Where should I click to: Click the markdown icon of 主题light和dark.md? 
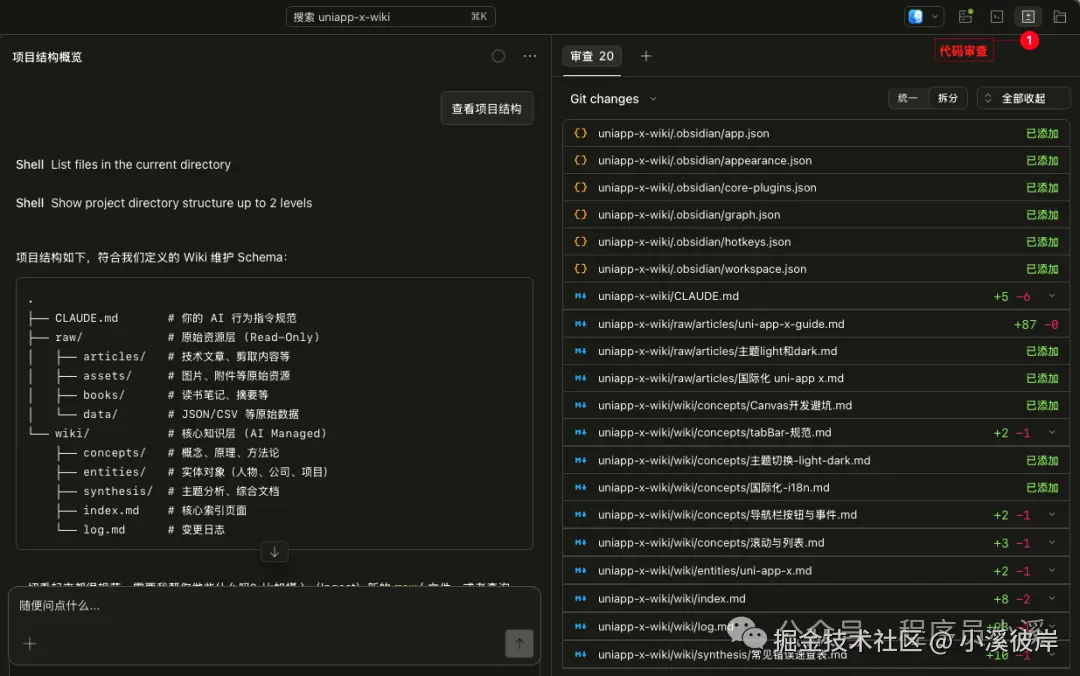point(581,351)
